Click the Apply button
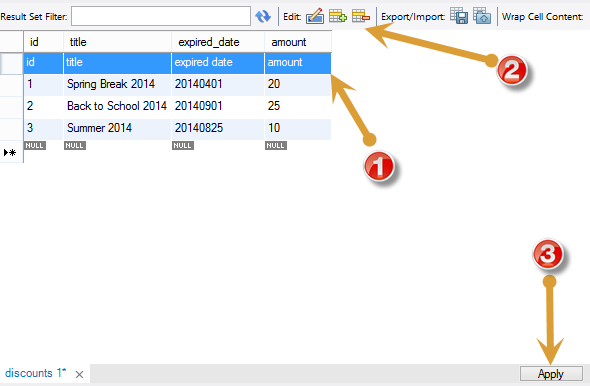 click(551, 374)
